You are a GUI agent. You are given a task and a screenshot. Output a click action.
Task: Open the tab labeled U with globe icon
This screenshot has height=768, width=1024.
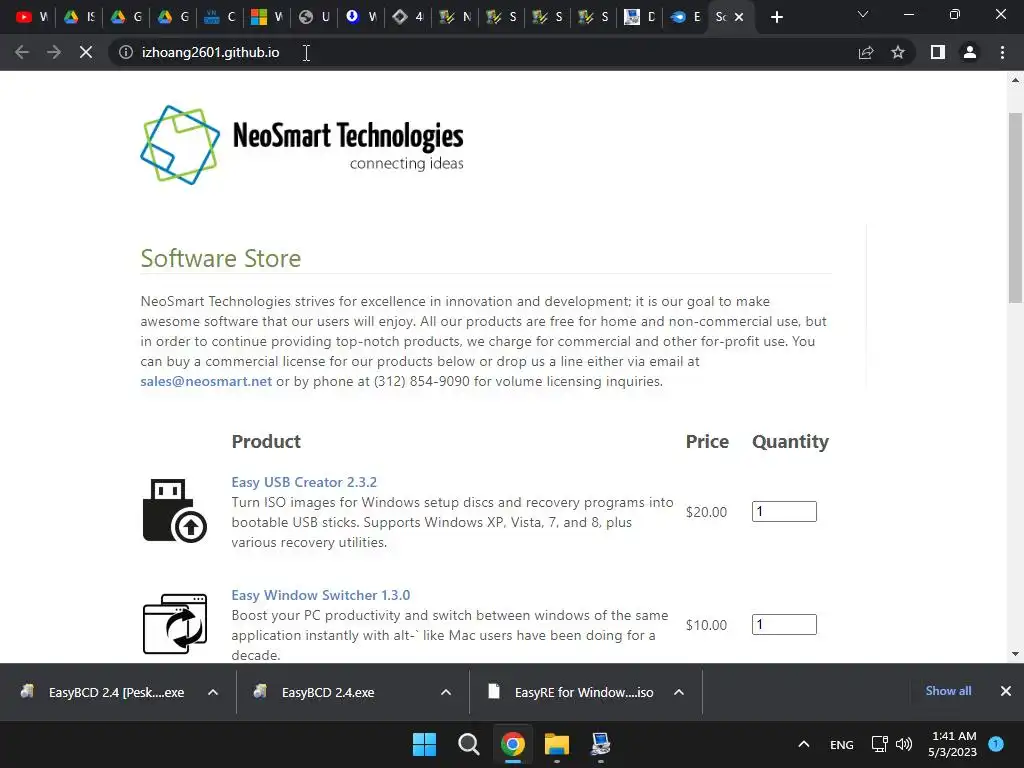314,17
